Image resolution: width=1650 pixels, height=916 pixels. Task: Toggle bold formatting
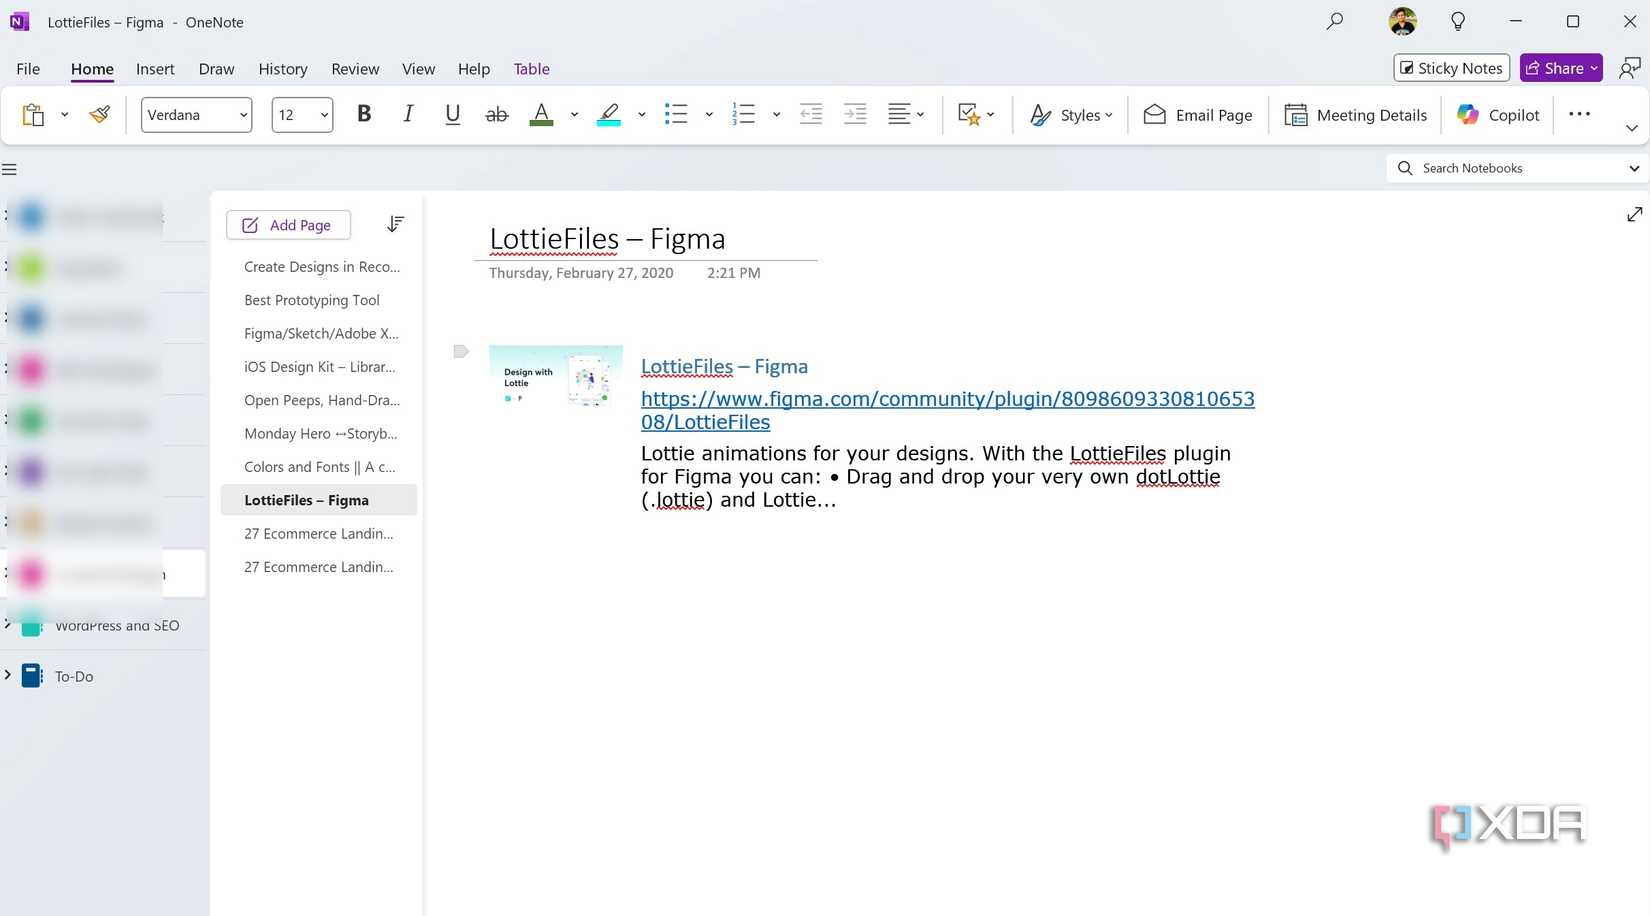click(x=364, y=114)
